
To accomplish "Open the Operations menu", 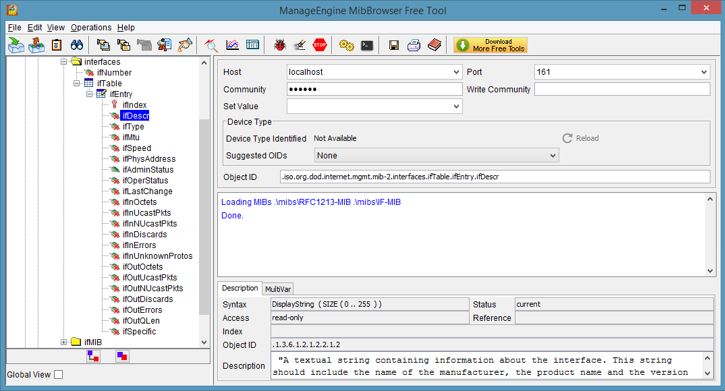I will [x=91, y=27].
